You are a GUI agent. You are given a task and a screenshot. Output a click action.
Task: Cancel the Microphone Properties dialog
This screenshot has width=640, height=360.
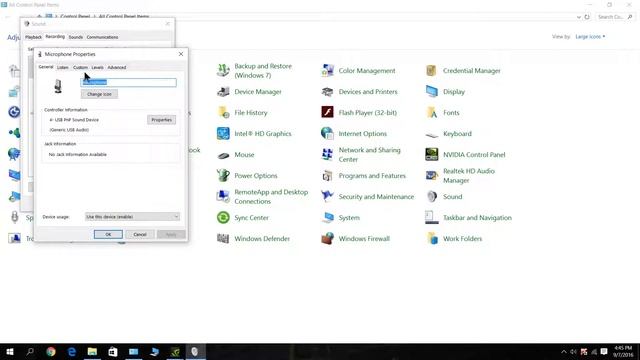pos(140,234)
